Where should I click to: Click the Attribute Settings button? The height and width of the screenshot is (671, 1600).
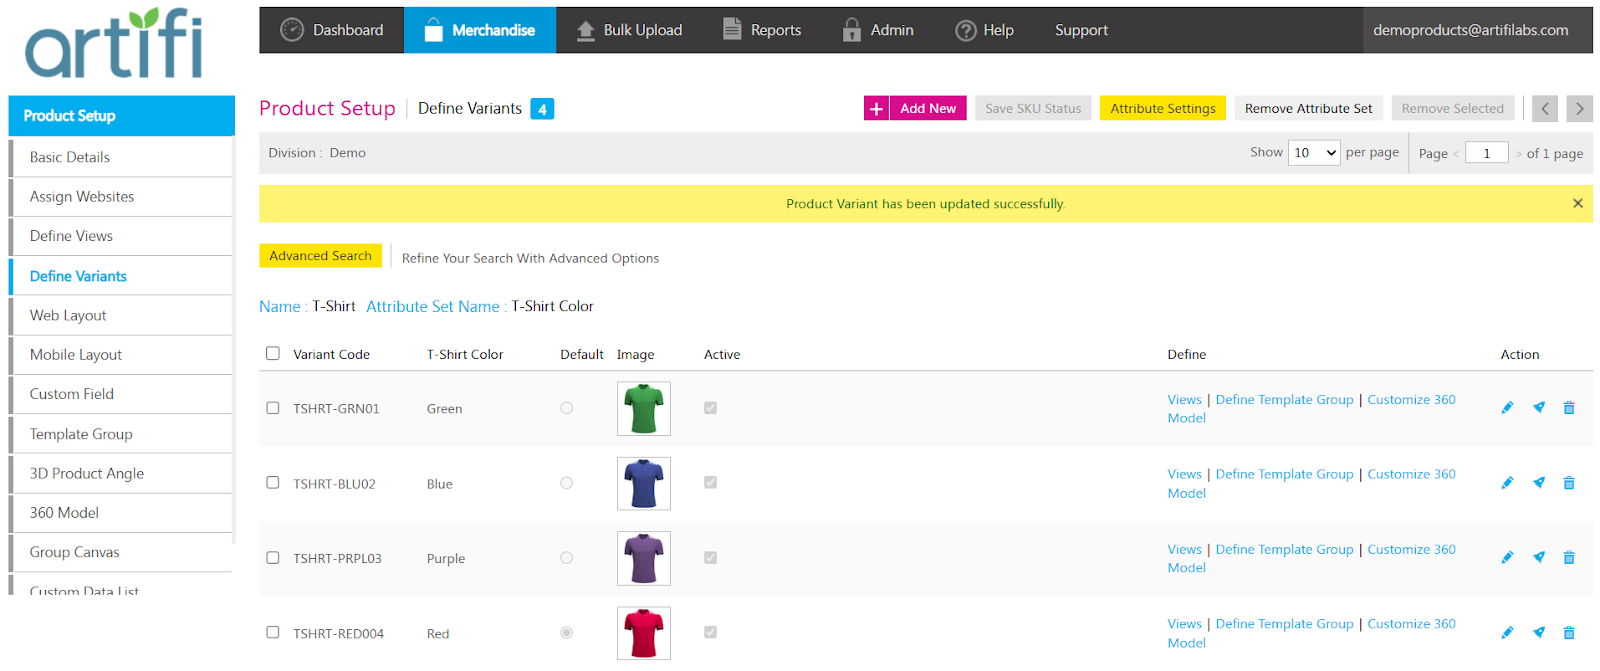pyautogui.click(x=1163, y=108)
